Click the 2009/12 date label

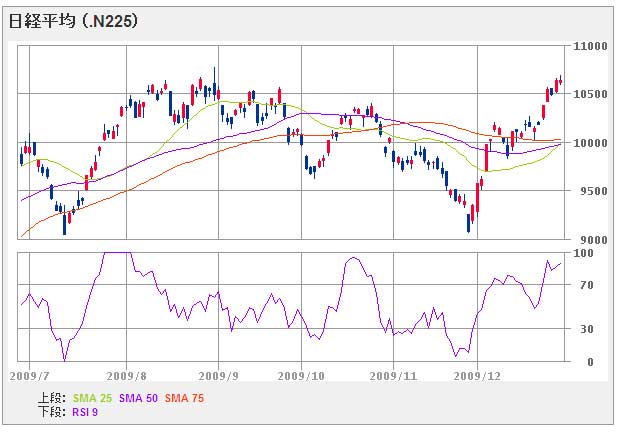[x=477, y=376]
